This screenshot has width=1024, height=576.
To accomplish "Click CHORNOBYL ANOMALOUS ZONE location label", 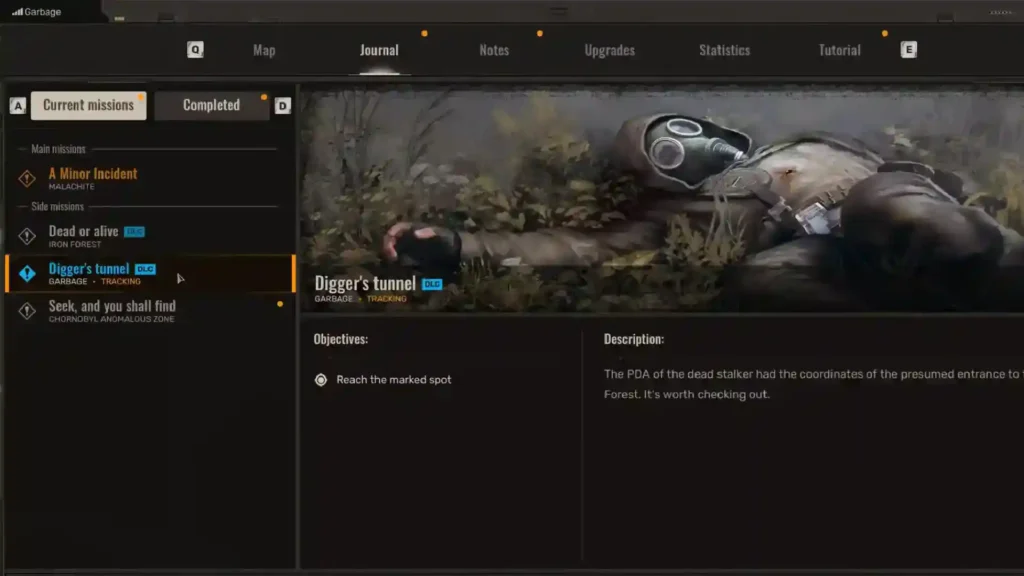I will (112, 319).
